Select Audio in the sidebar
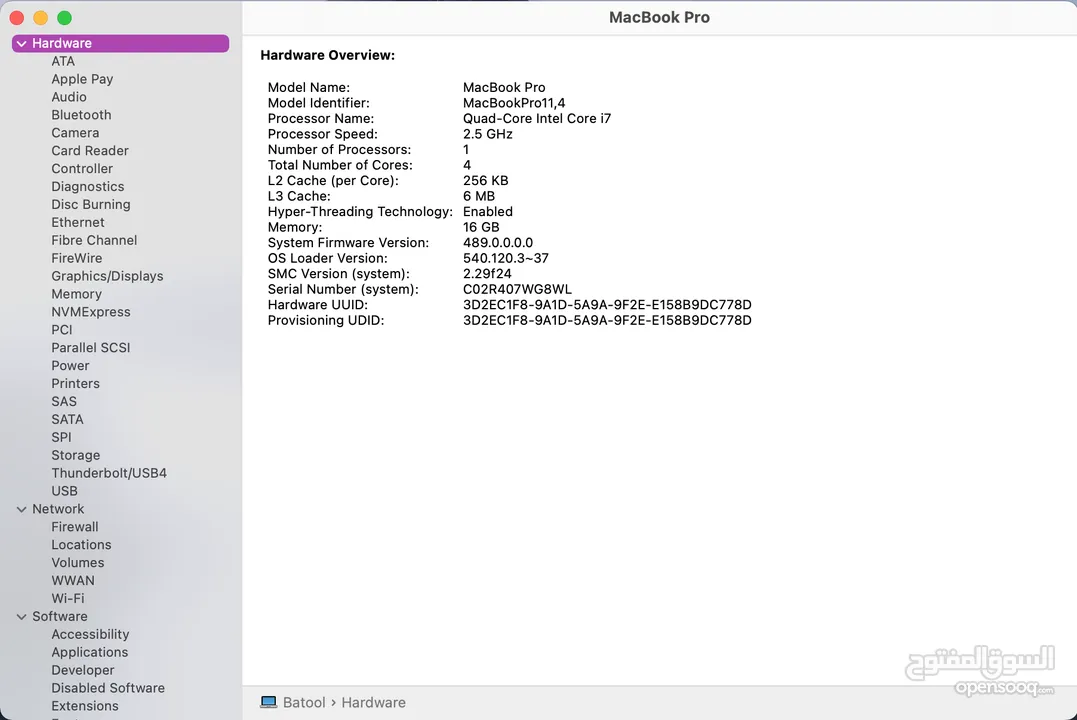Screen dimensions: 1077x720 tap(69, 97)
